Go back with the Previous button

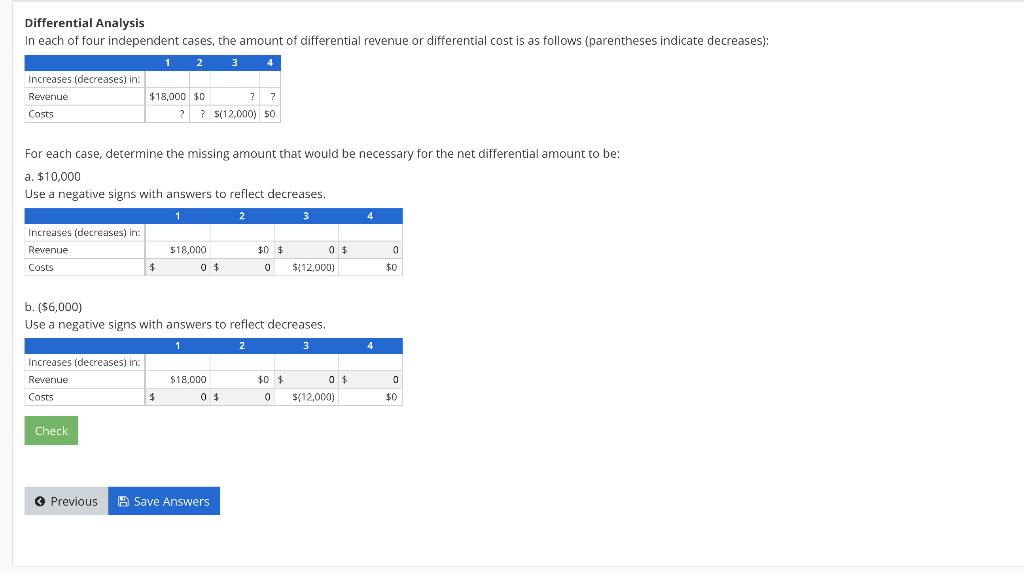tap(66, 501)
